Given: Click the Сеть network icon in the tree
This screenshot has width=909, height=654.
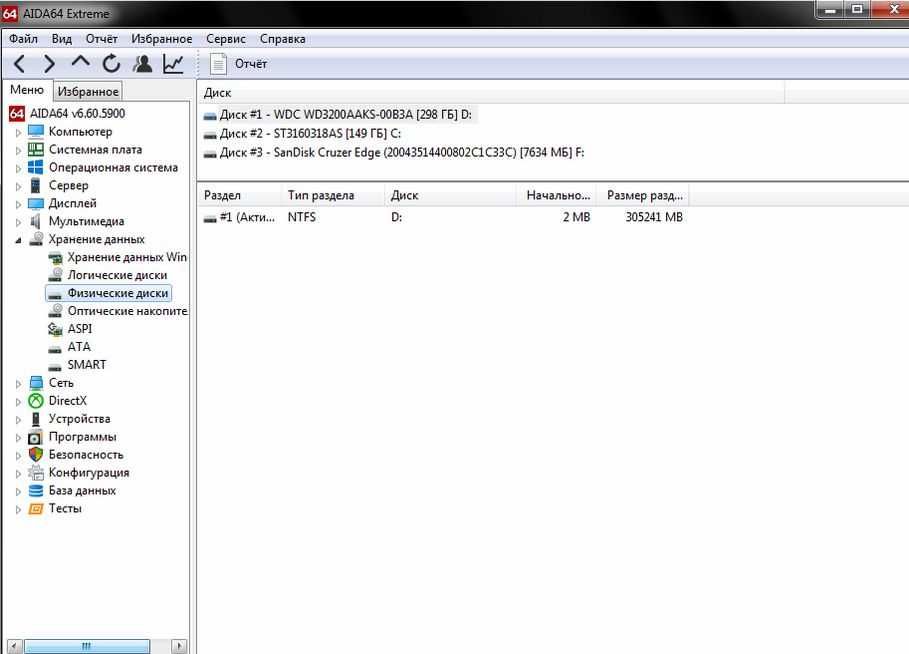Looking at the screenshot, I should point(36,383).
